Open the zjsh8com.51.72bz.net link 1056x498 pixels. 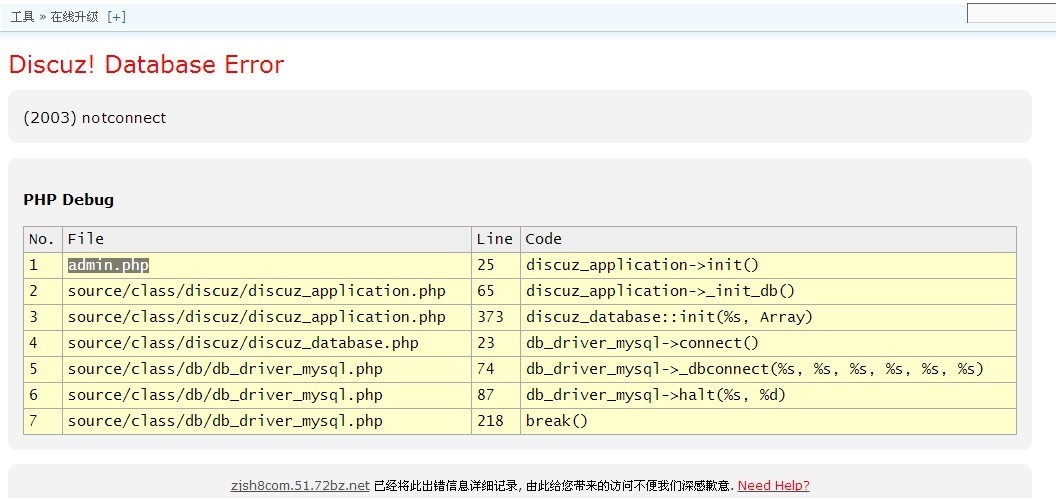[300, 485]
